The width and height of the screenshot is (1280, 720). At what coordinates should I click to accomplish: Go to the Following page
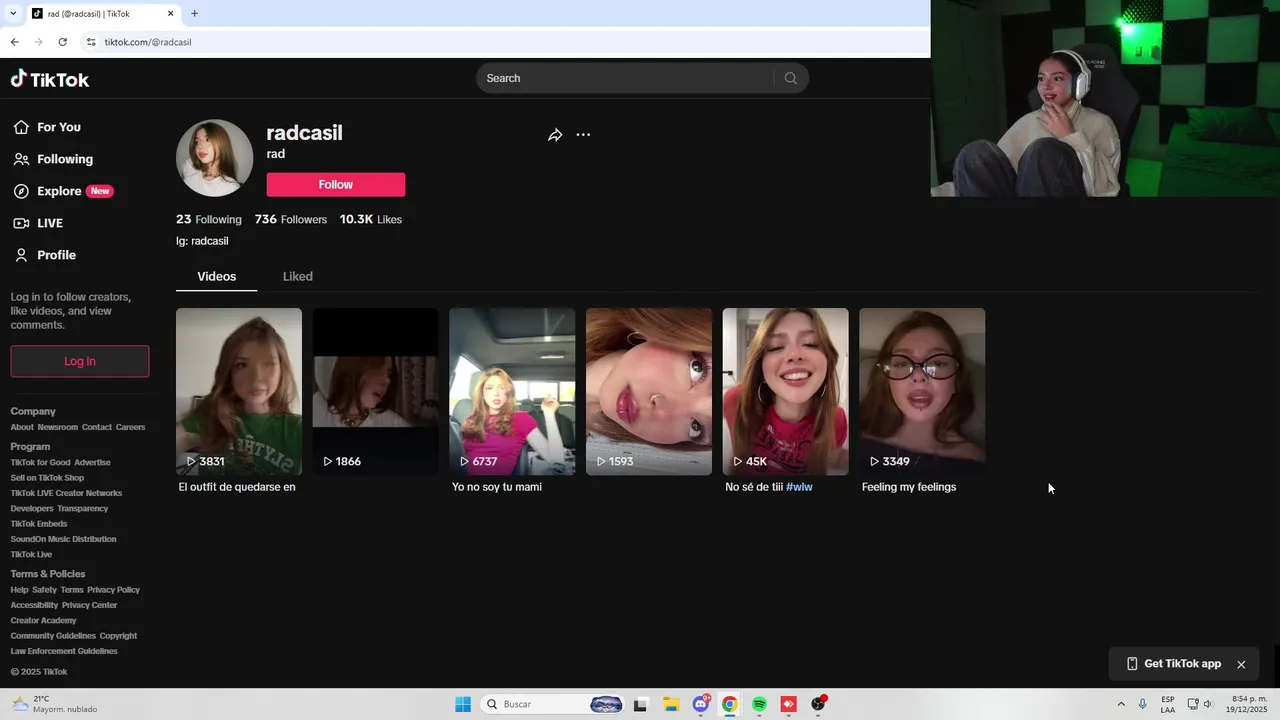53,159
